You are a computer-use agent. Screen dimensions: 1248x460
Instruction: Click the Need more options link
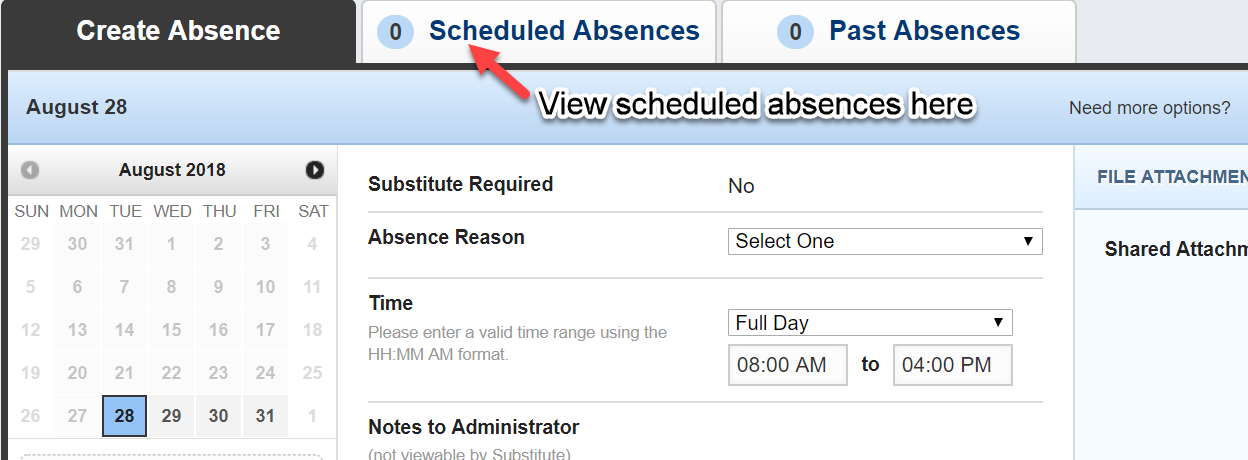1149,108
